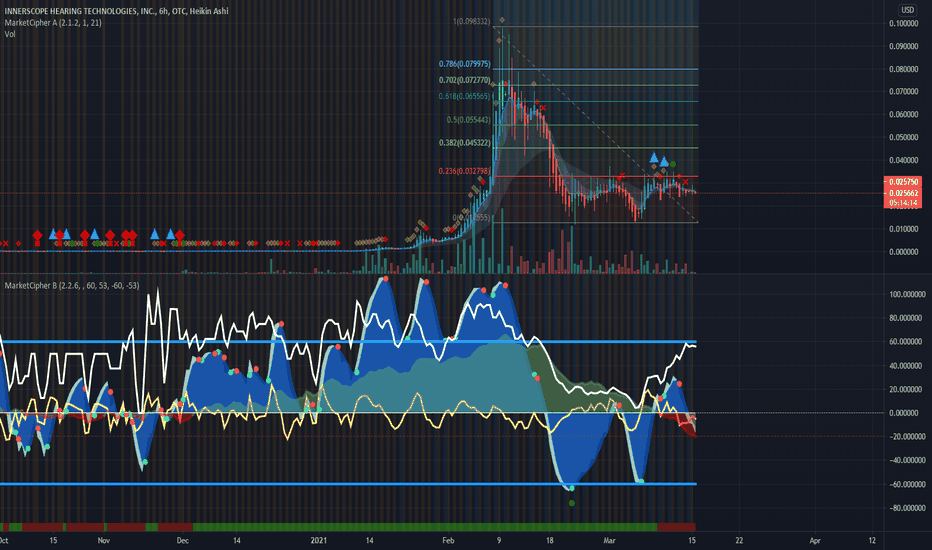This screenshot has width=932, height=550.
Task: Click the 0.070000 price axis label
Action: pyautogui.click(x=903, y=92)
